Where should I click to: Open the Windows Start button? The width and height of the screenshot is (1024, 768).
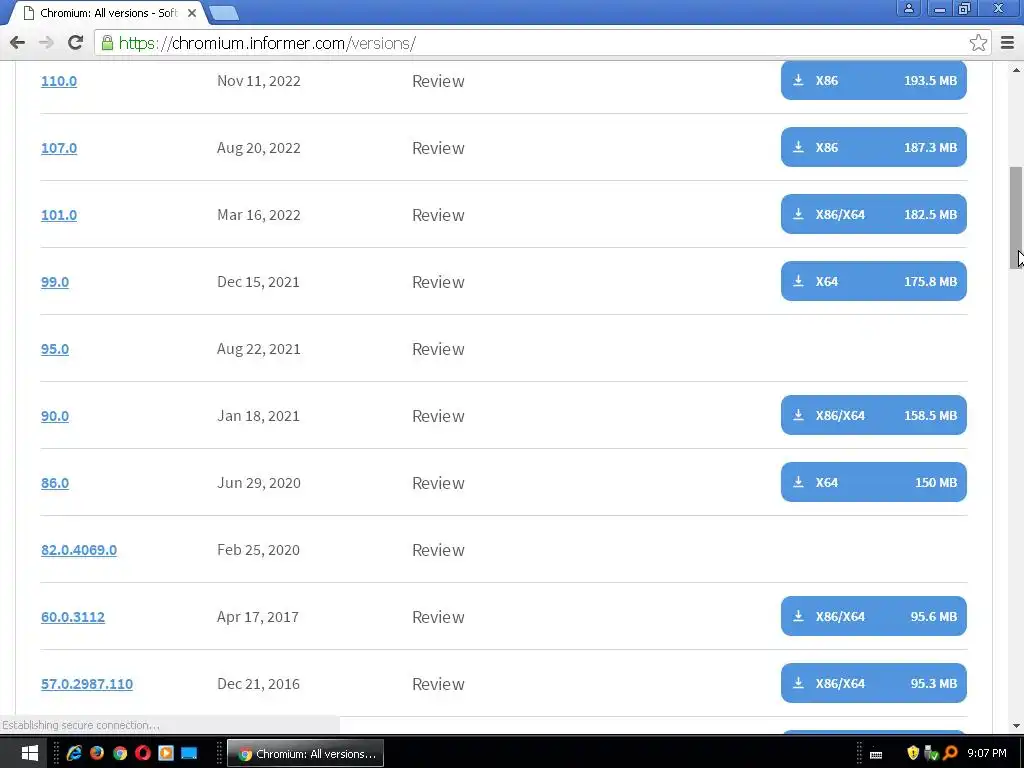tap(29, 753)
